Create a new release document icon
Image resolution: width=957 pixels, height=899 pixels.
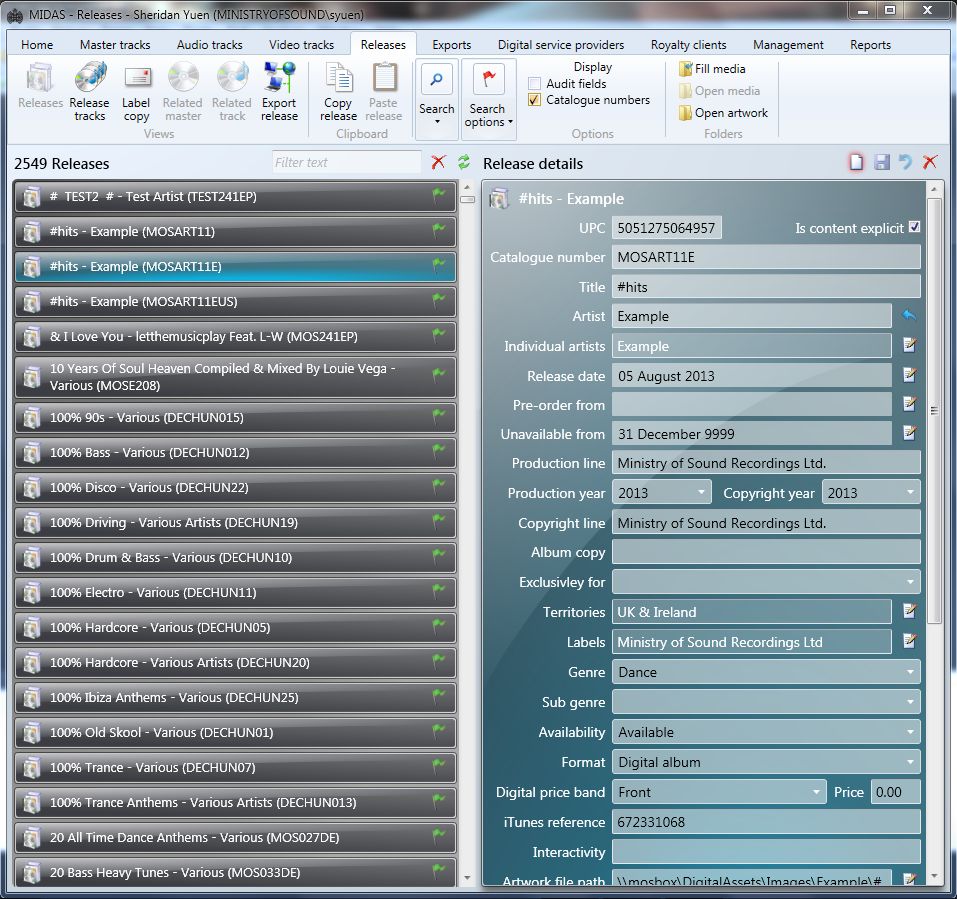click(x=856, y=162)
